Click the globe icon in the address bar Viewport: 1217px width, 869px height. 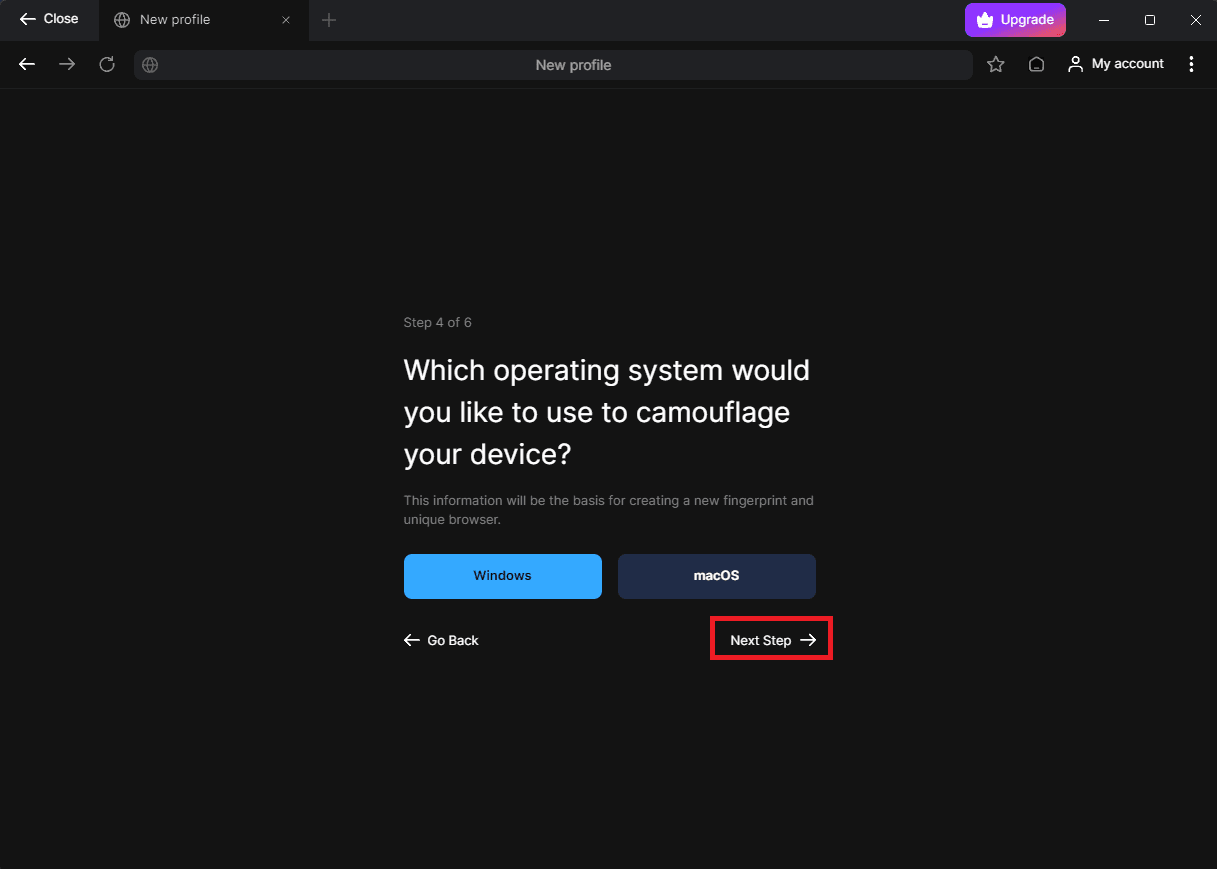(150, 65)
